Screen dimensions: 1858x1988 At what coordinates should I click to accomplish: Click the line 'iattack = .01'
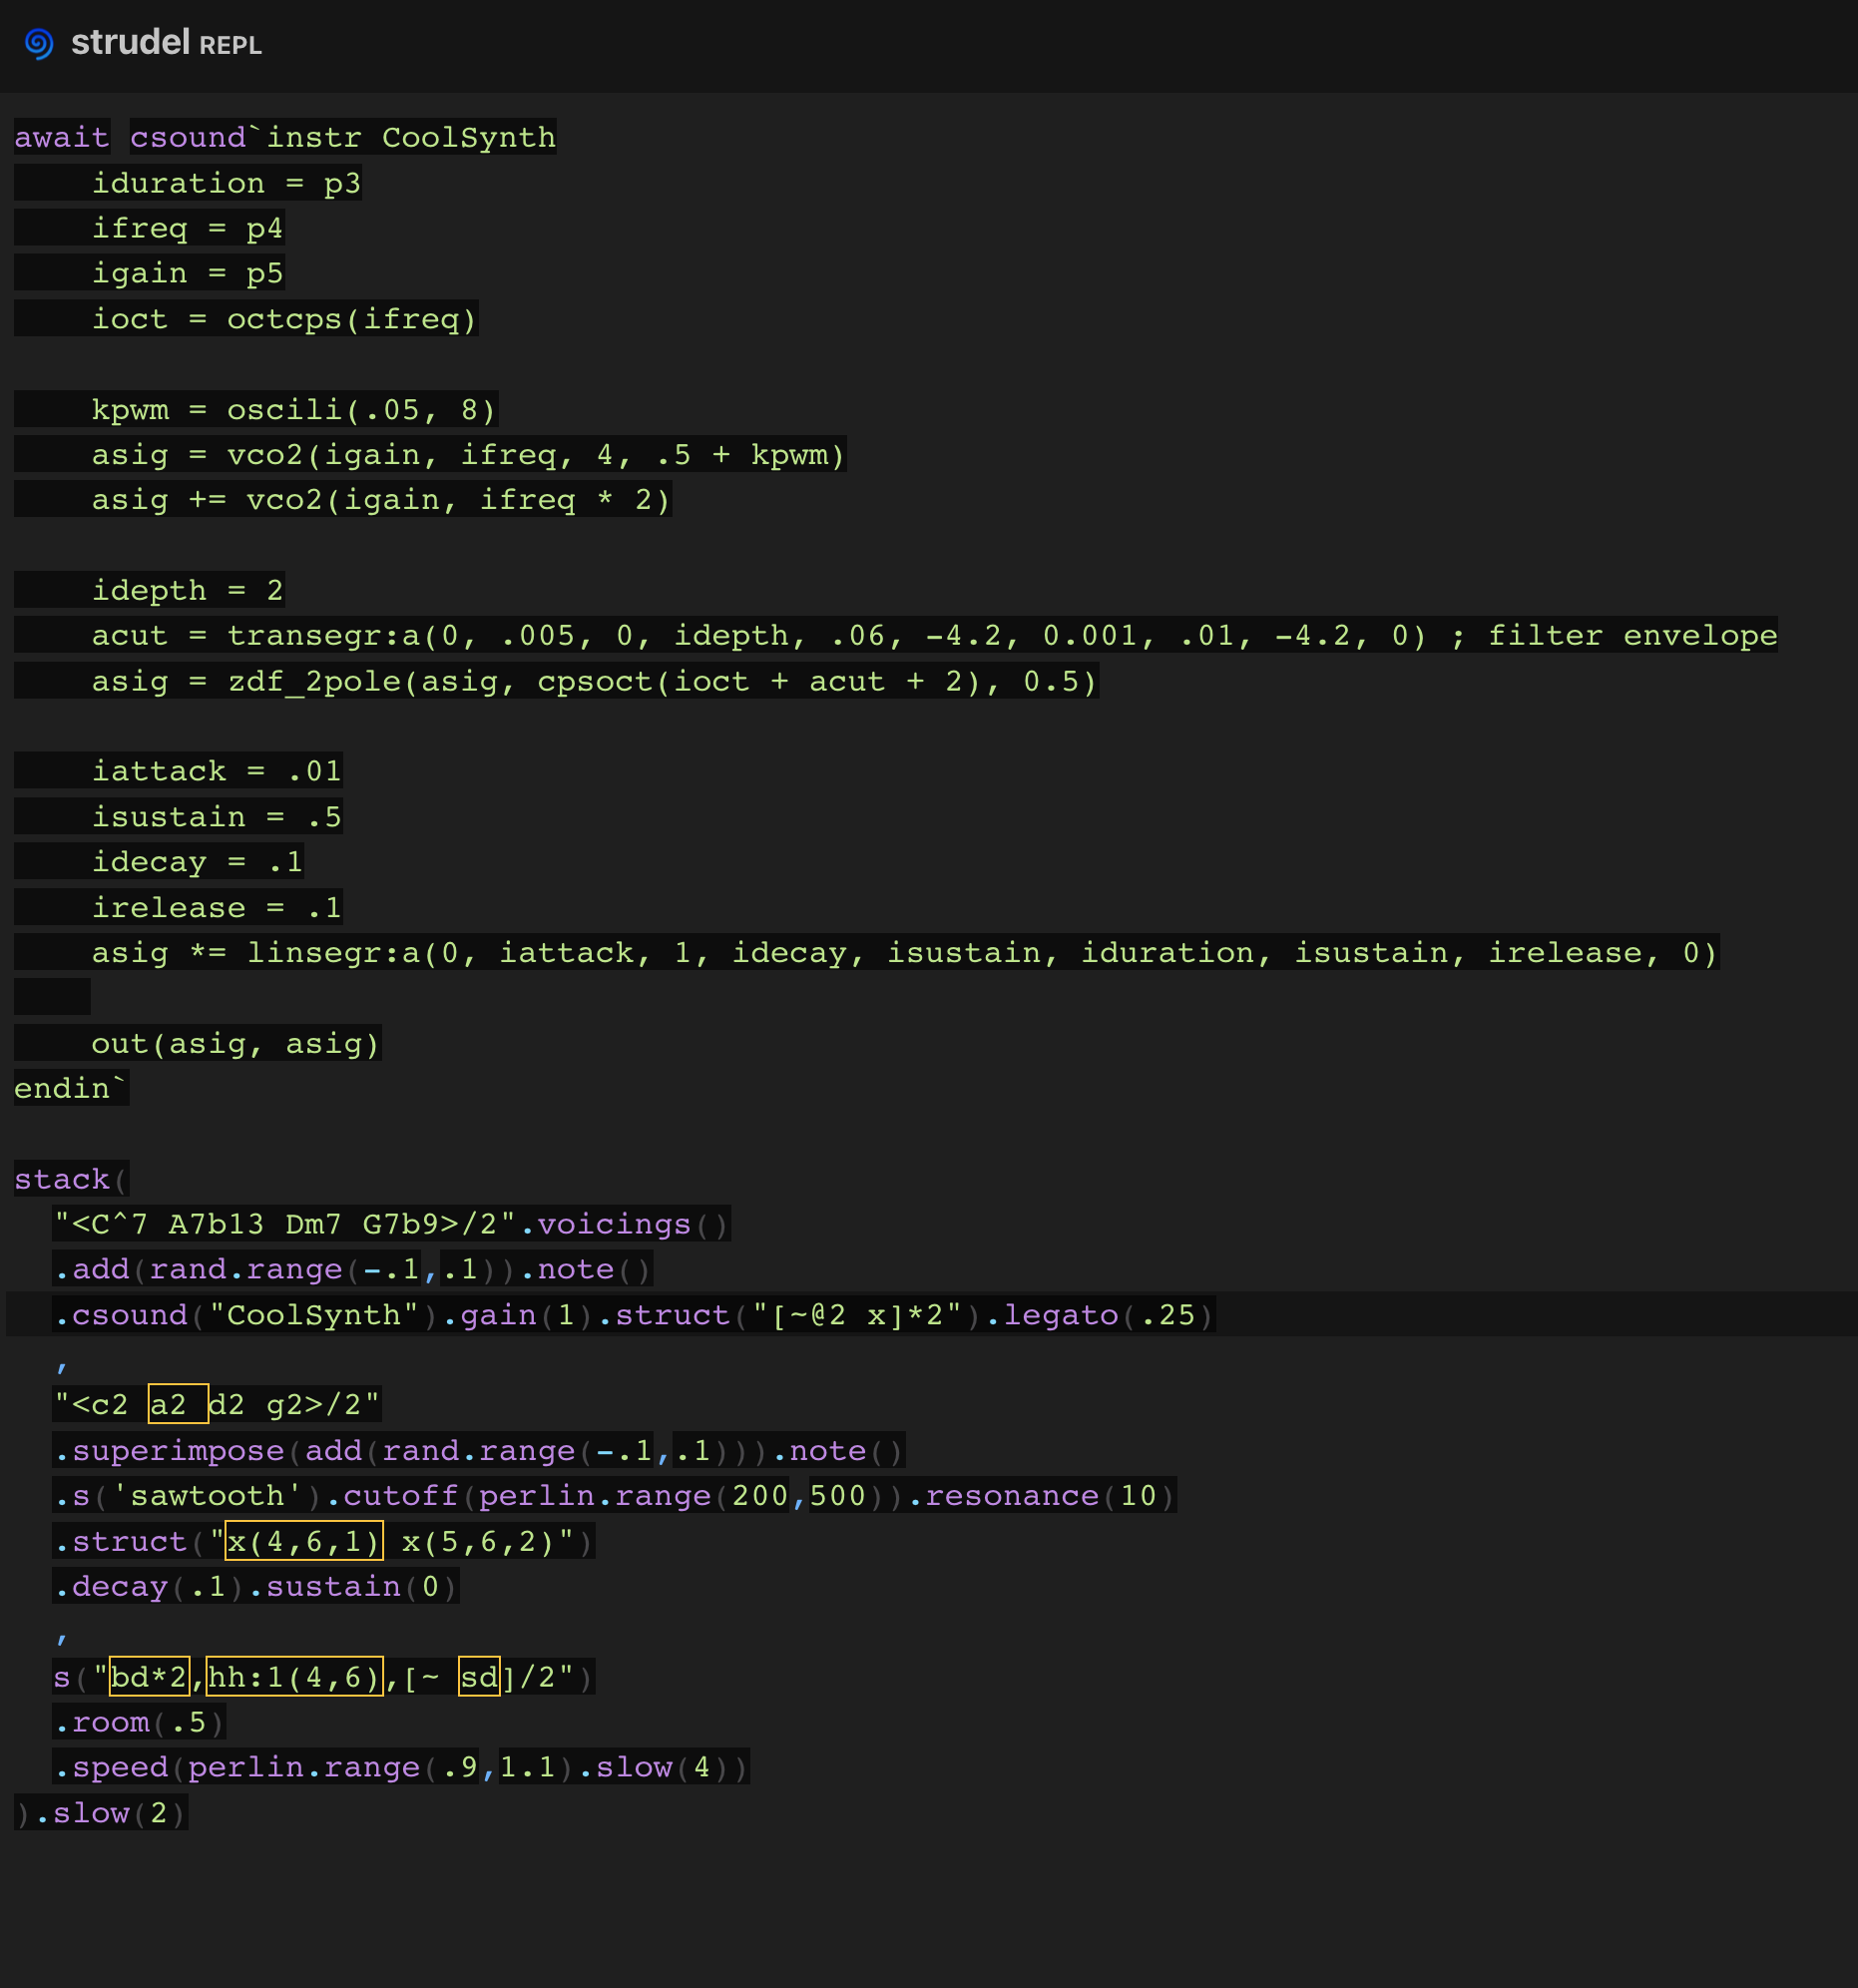click(217, 771)
